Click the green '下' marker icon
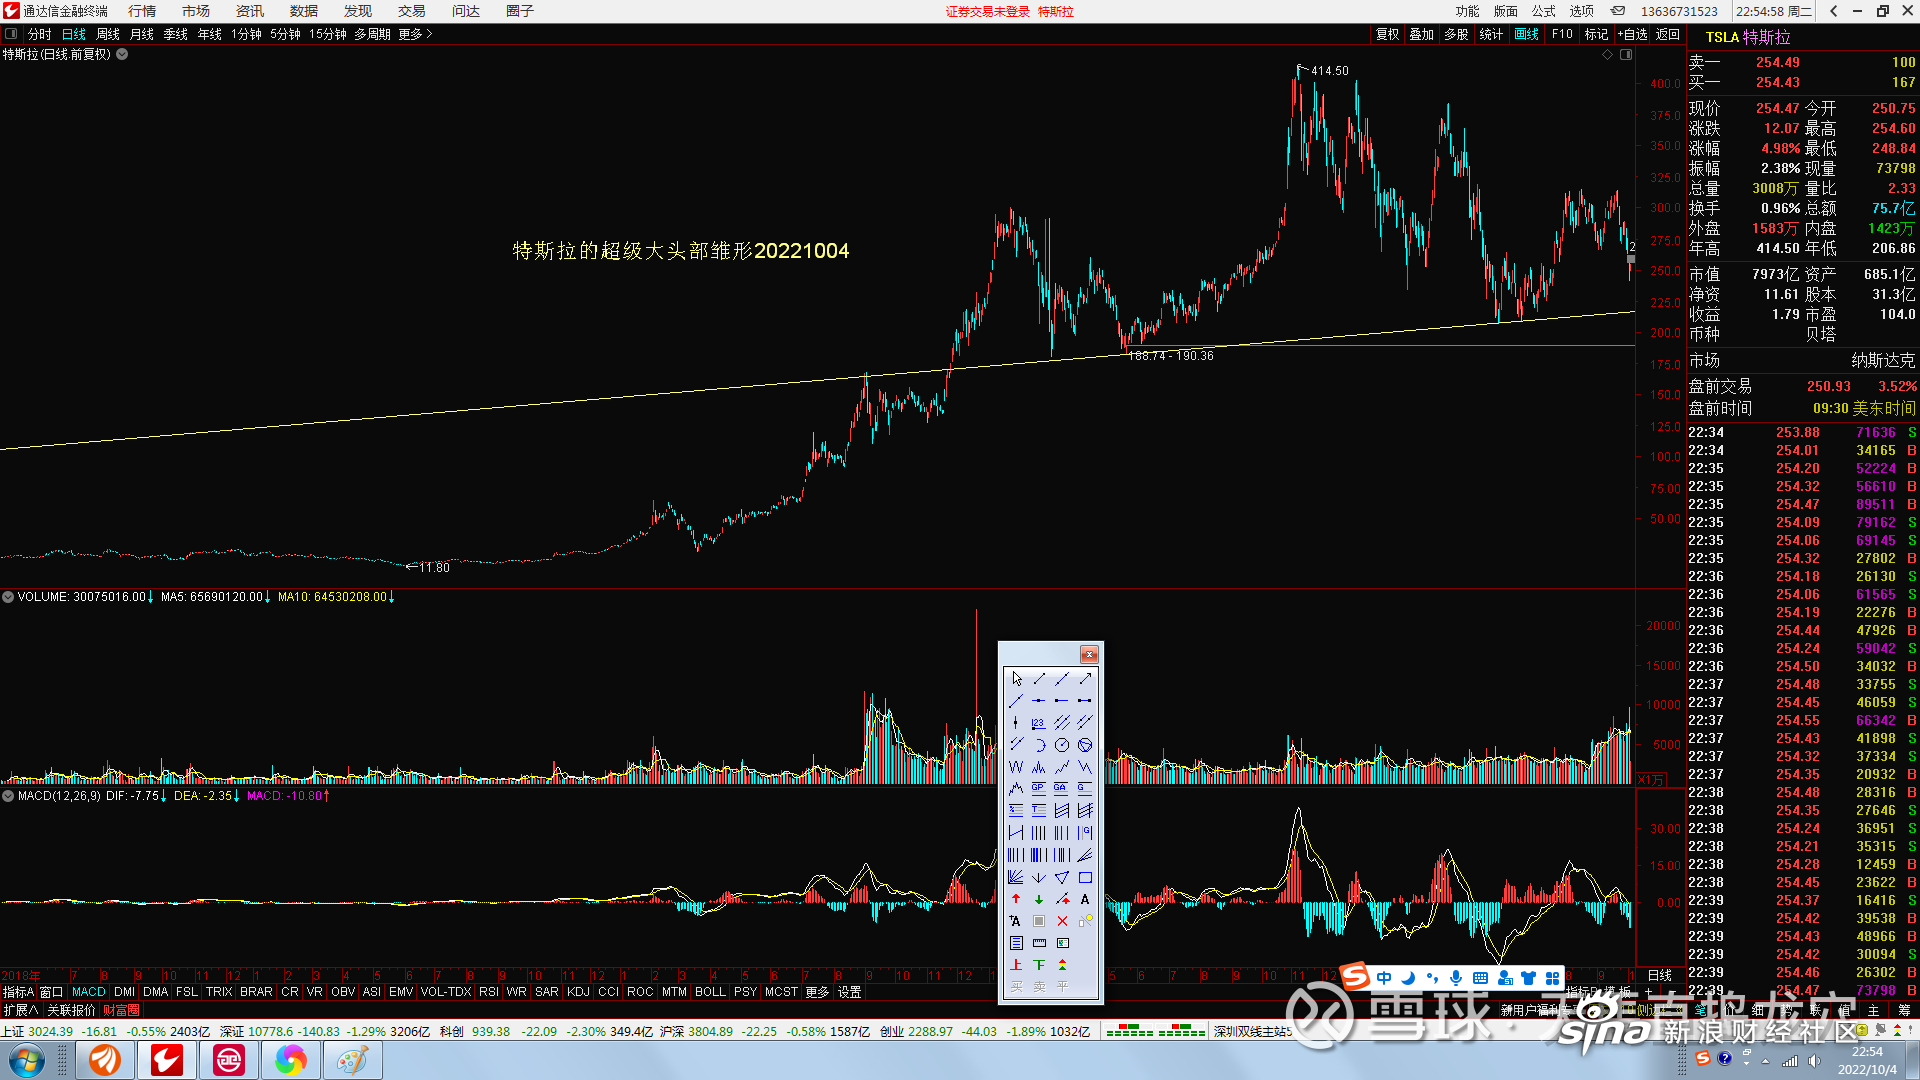This screenshot has width=1920, height=1080. click(x=1039, y=965)
